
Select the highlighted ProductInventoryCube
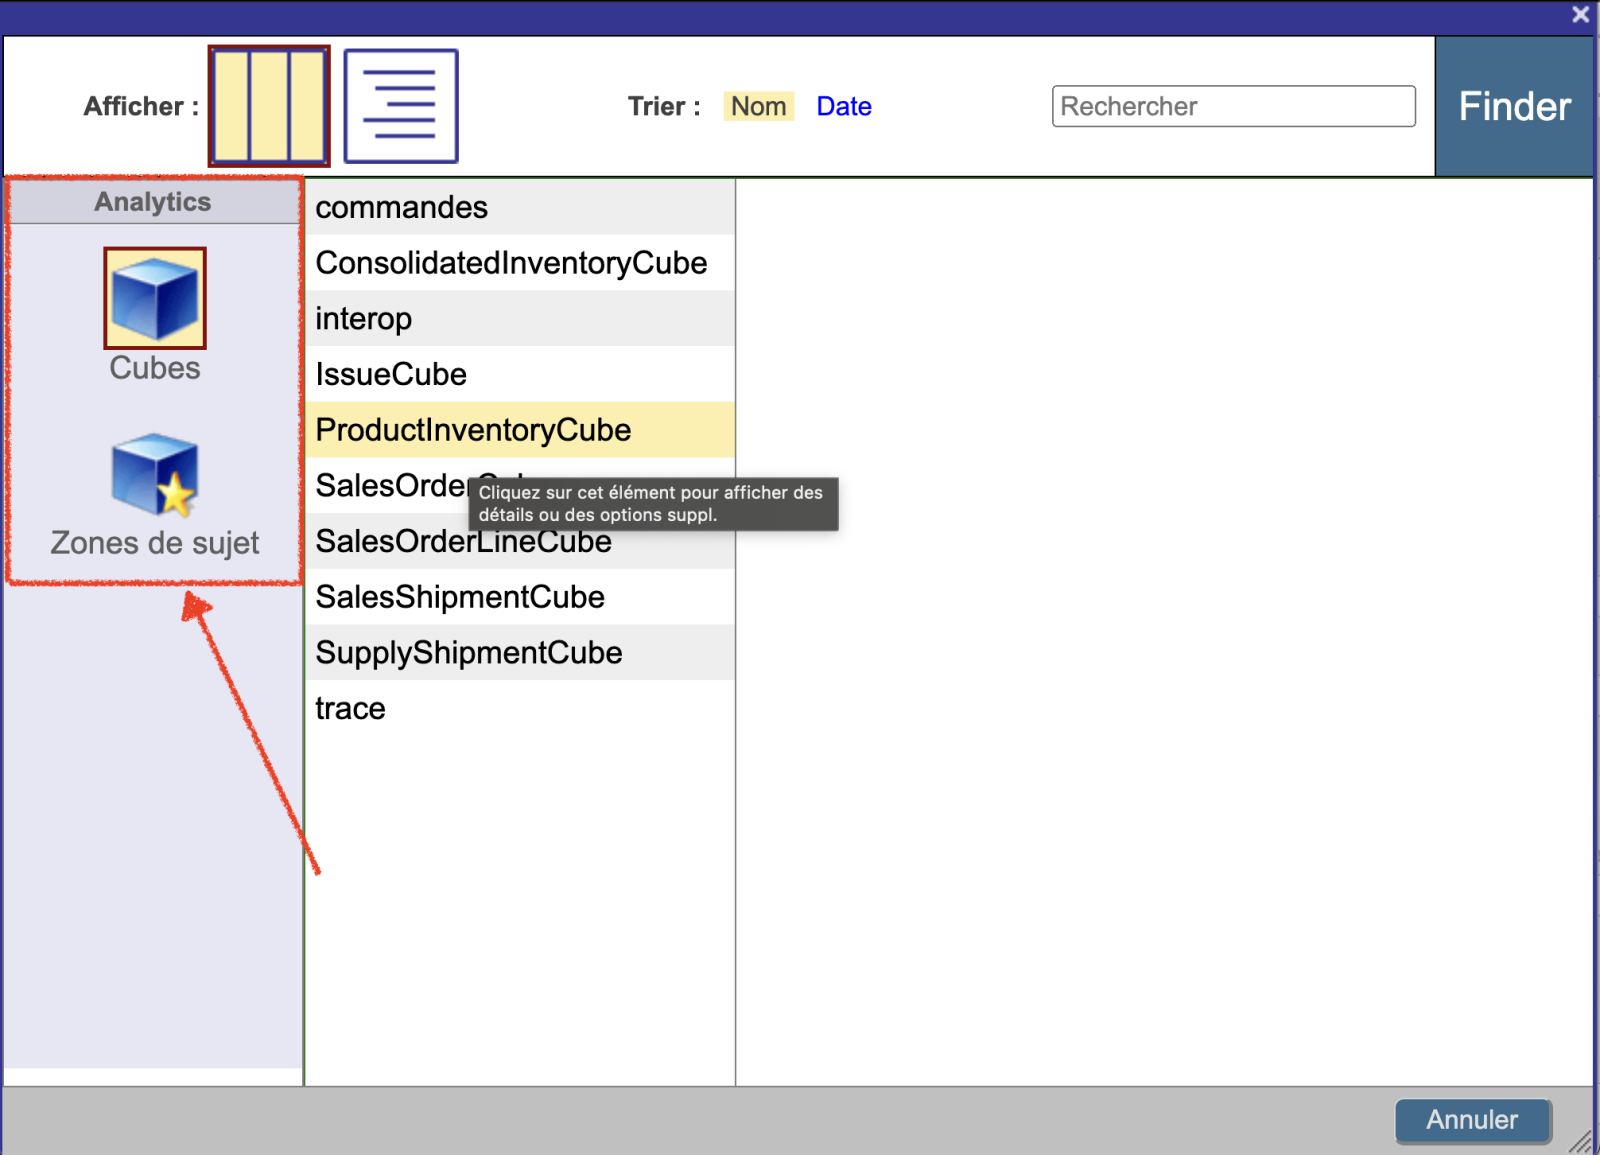click(473, 430)
